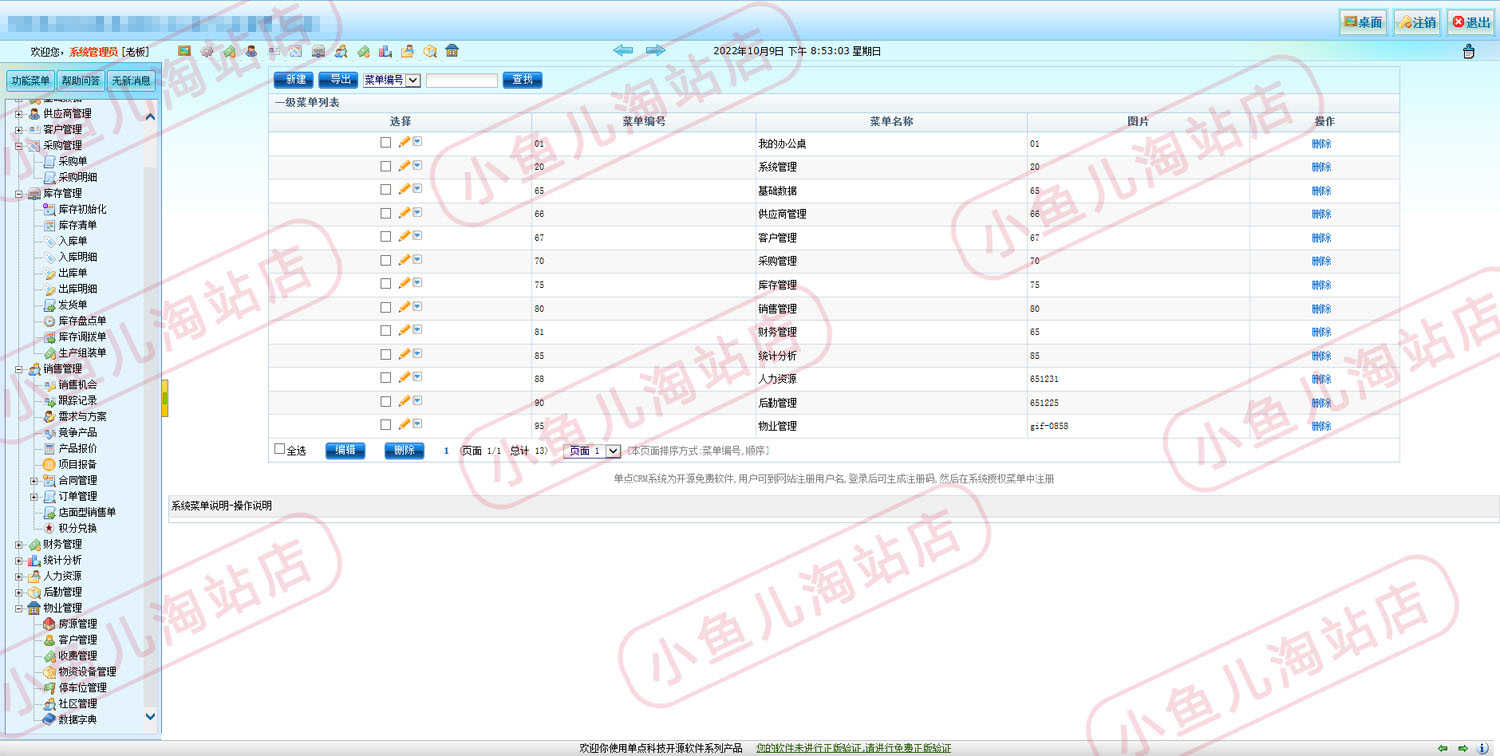Open property management building icon in top toolbar

tap(452, 51)
